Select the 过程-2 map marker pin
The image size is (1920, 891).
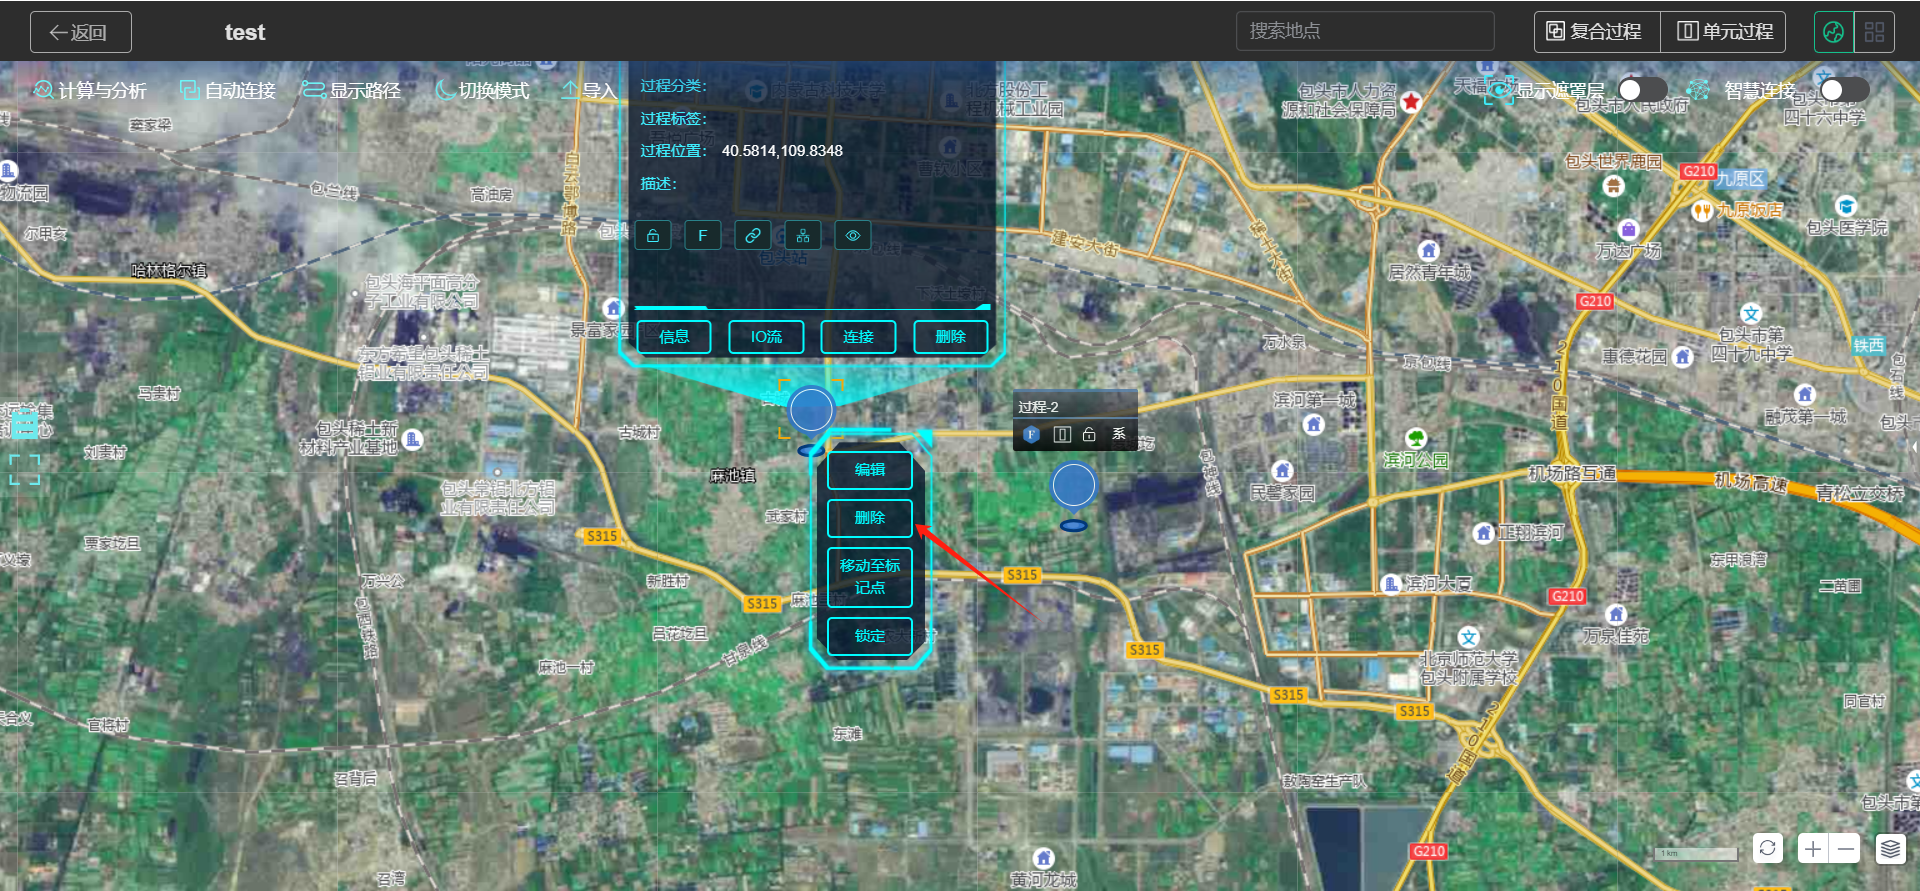coord(1074,487)
